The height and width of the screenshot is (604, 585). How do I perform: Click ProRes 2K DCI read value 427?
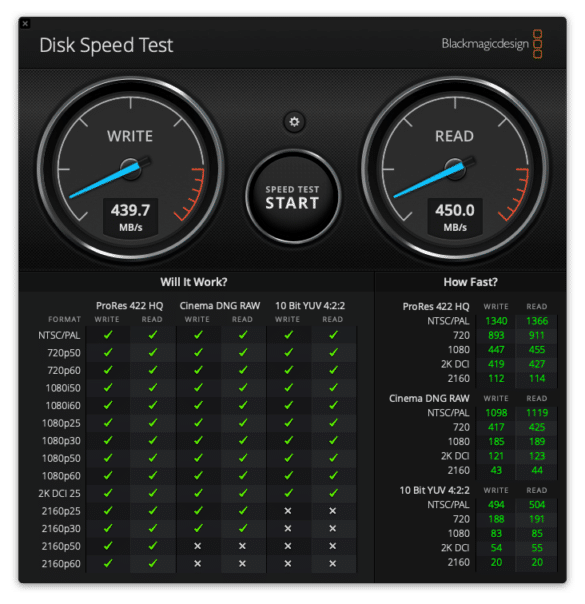coord(537,364)
